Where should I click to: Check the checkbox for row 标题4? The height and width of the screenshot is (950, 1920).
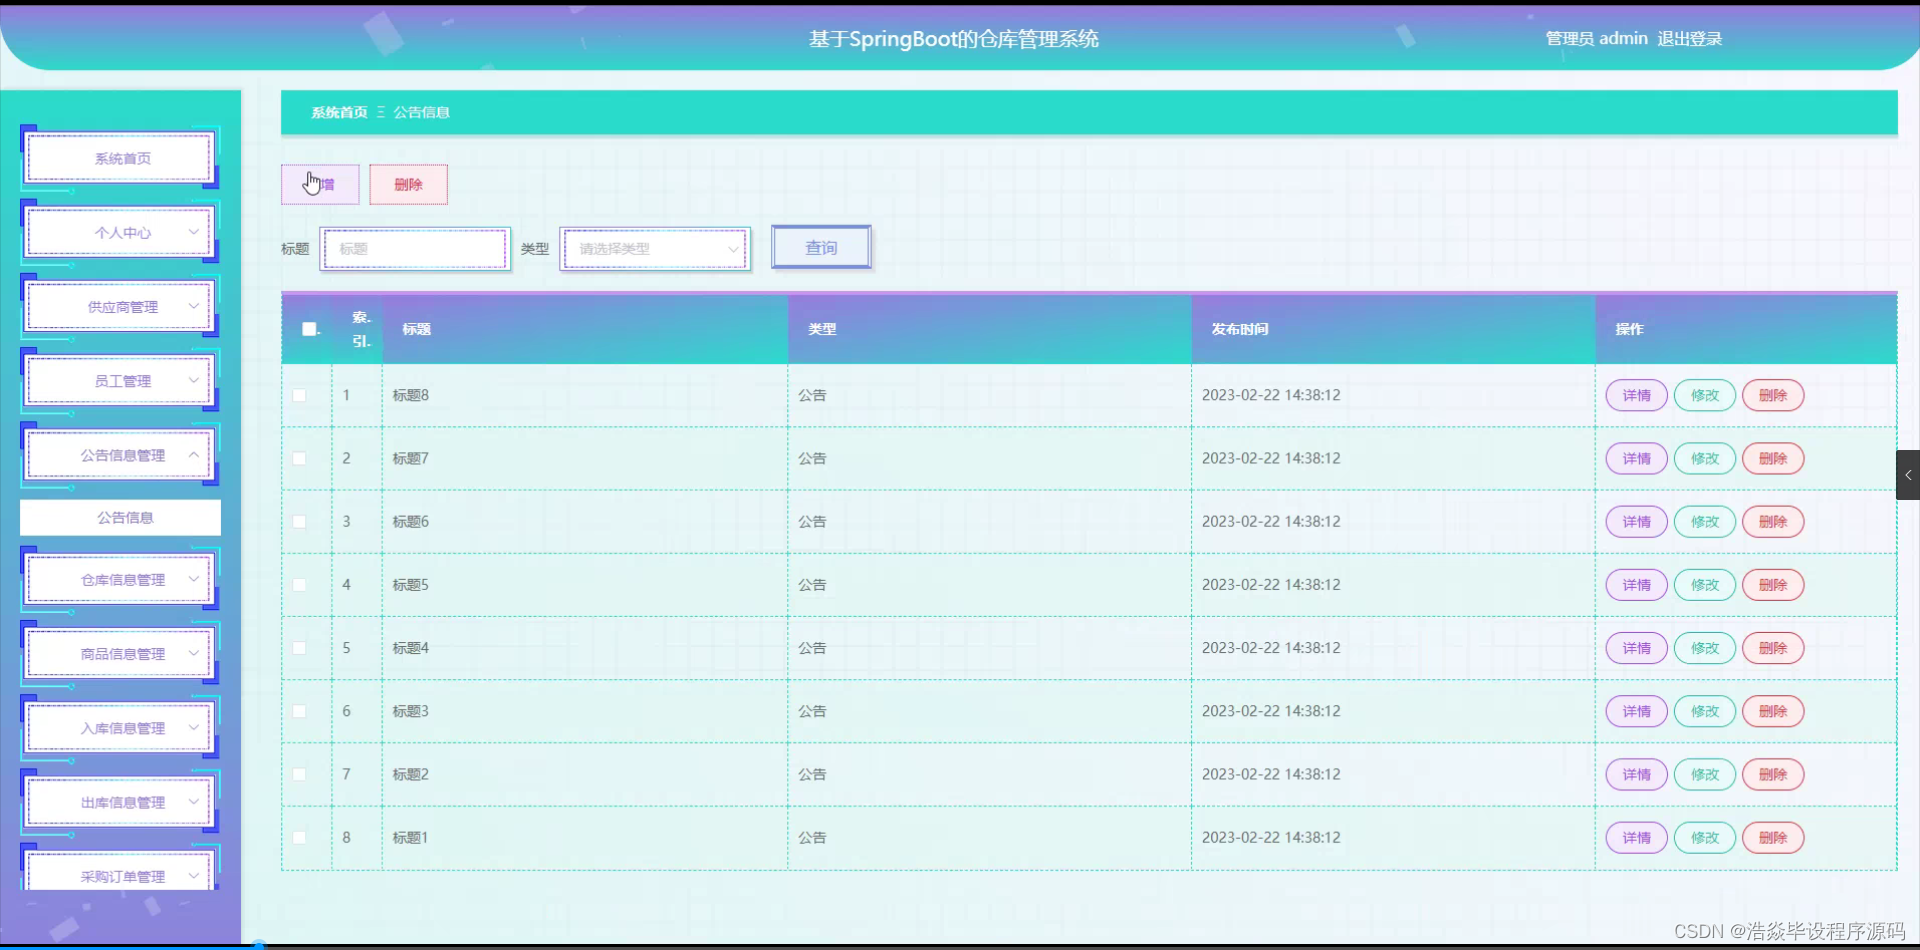point(300,648)
